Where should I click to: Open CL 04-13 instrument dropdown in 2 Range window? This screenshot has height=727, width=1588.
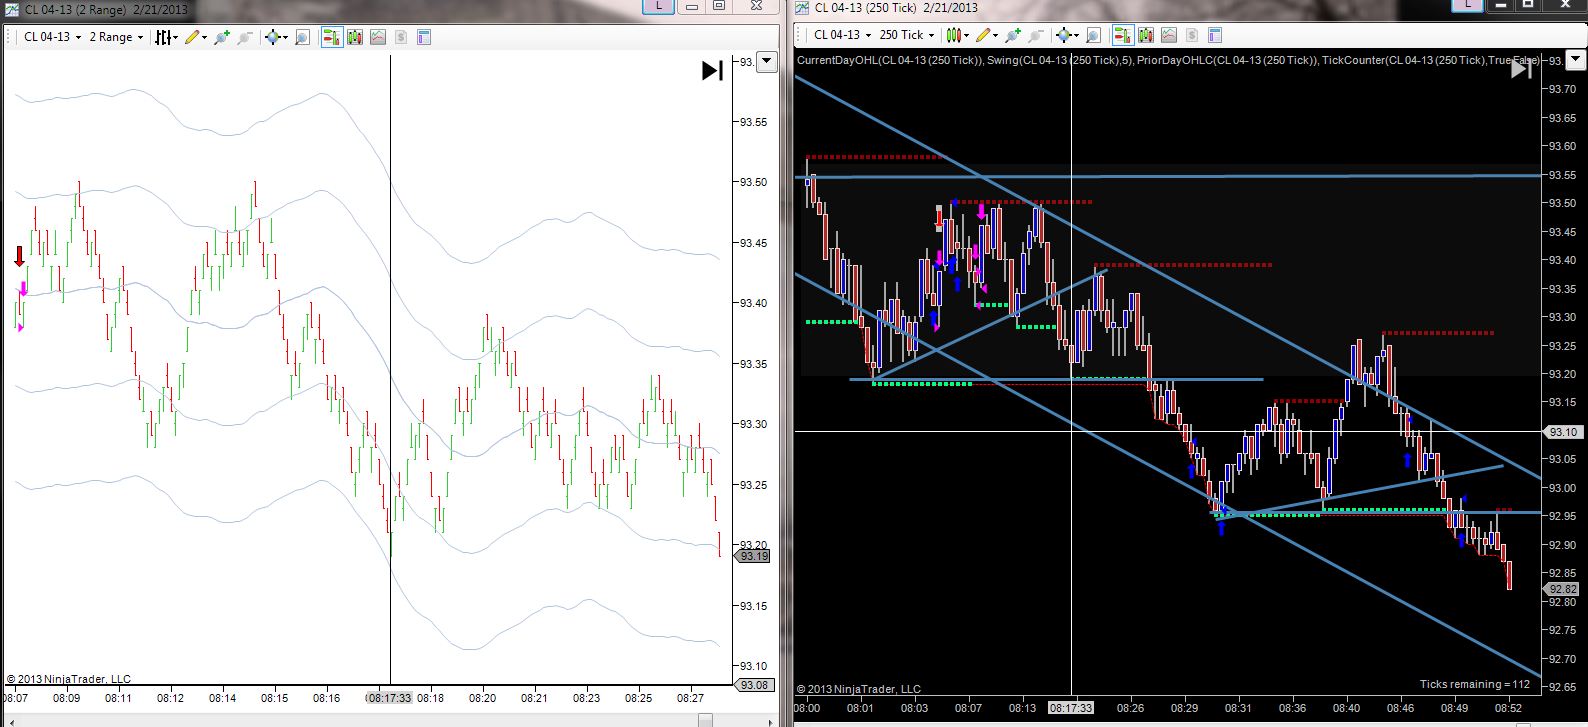[52, 37]
